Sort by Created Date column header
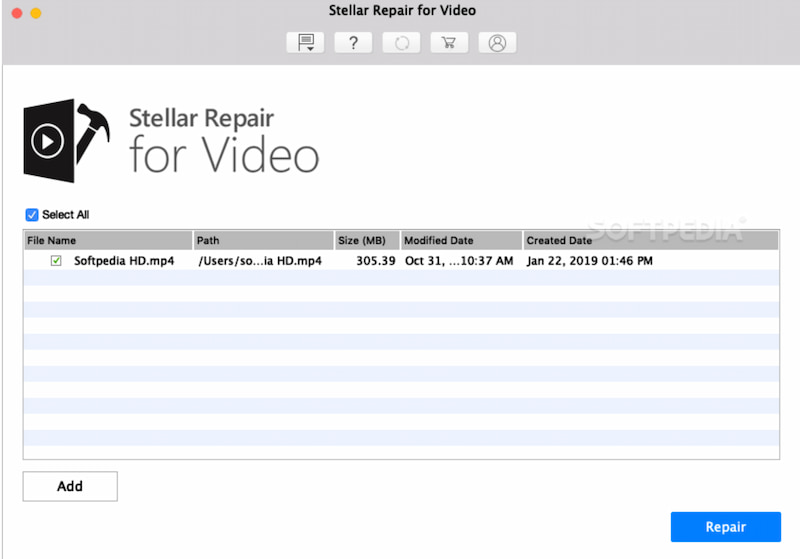 click(650, 240)
